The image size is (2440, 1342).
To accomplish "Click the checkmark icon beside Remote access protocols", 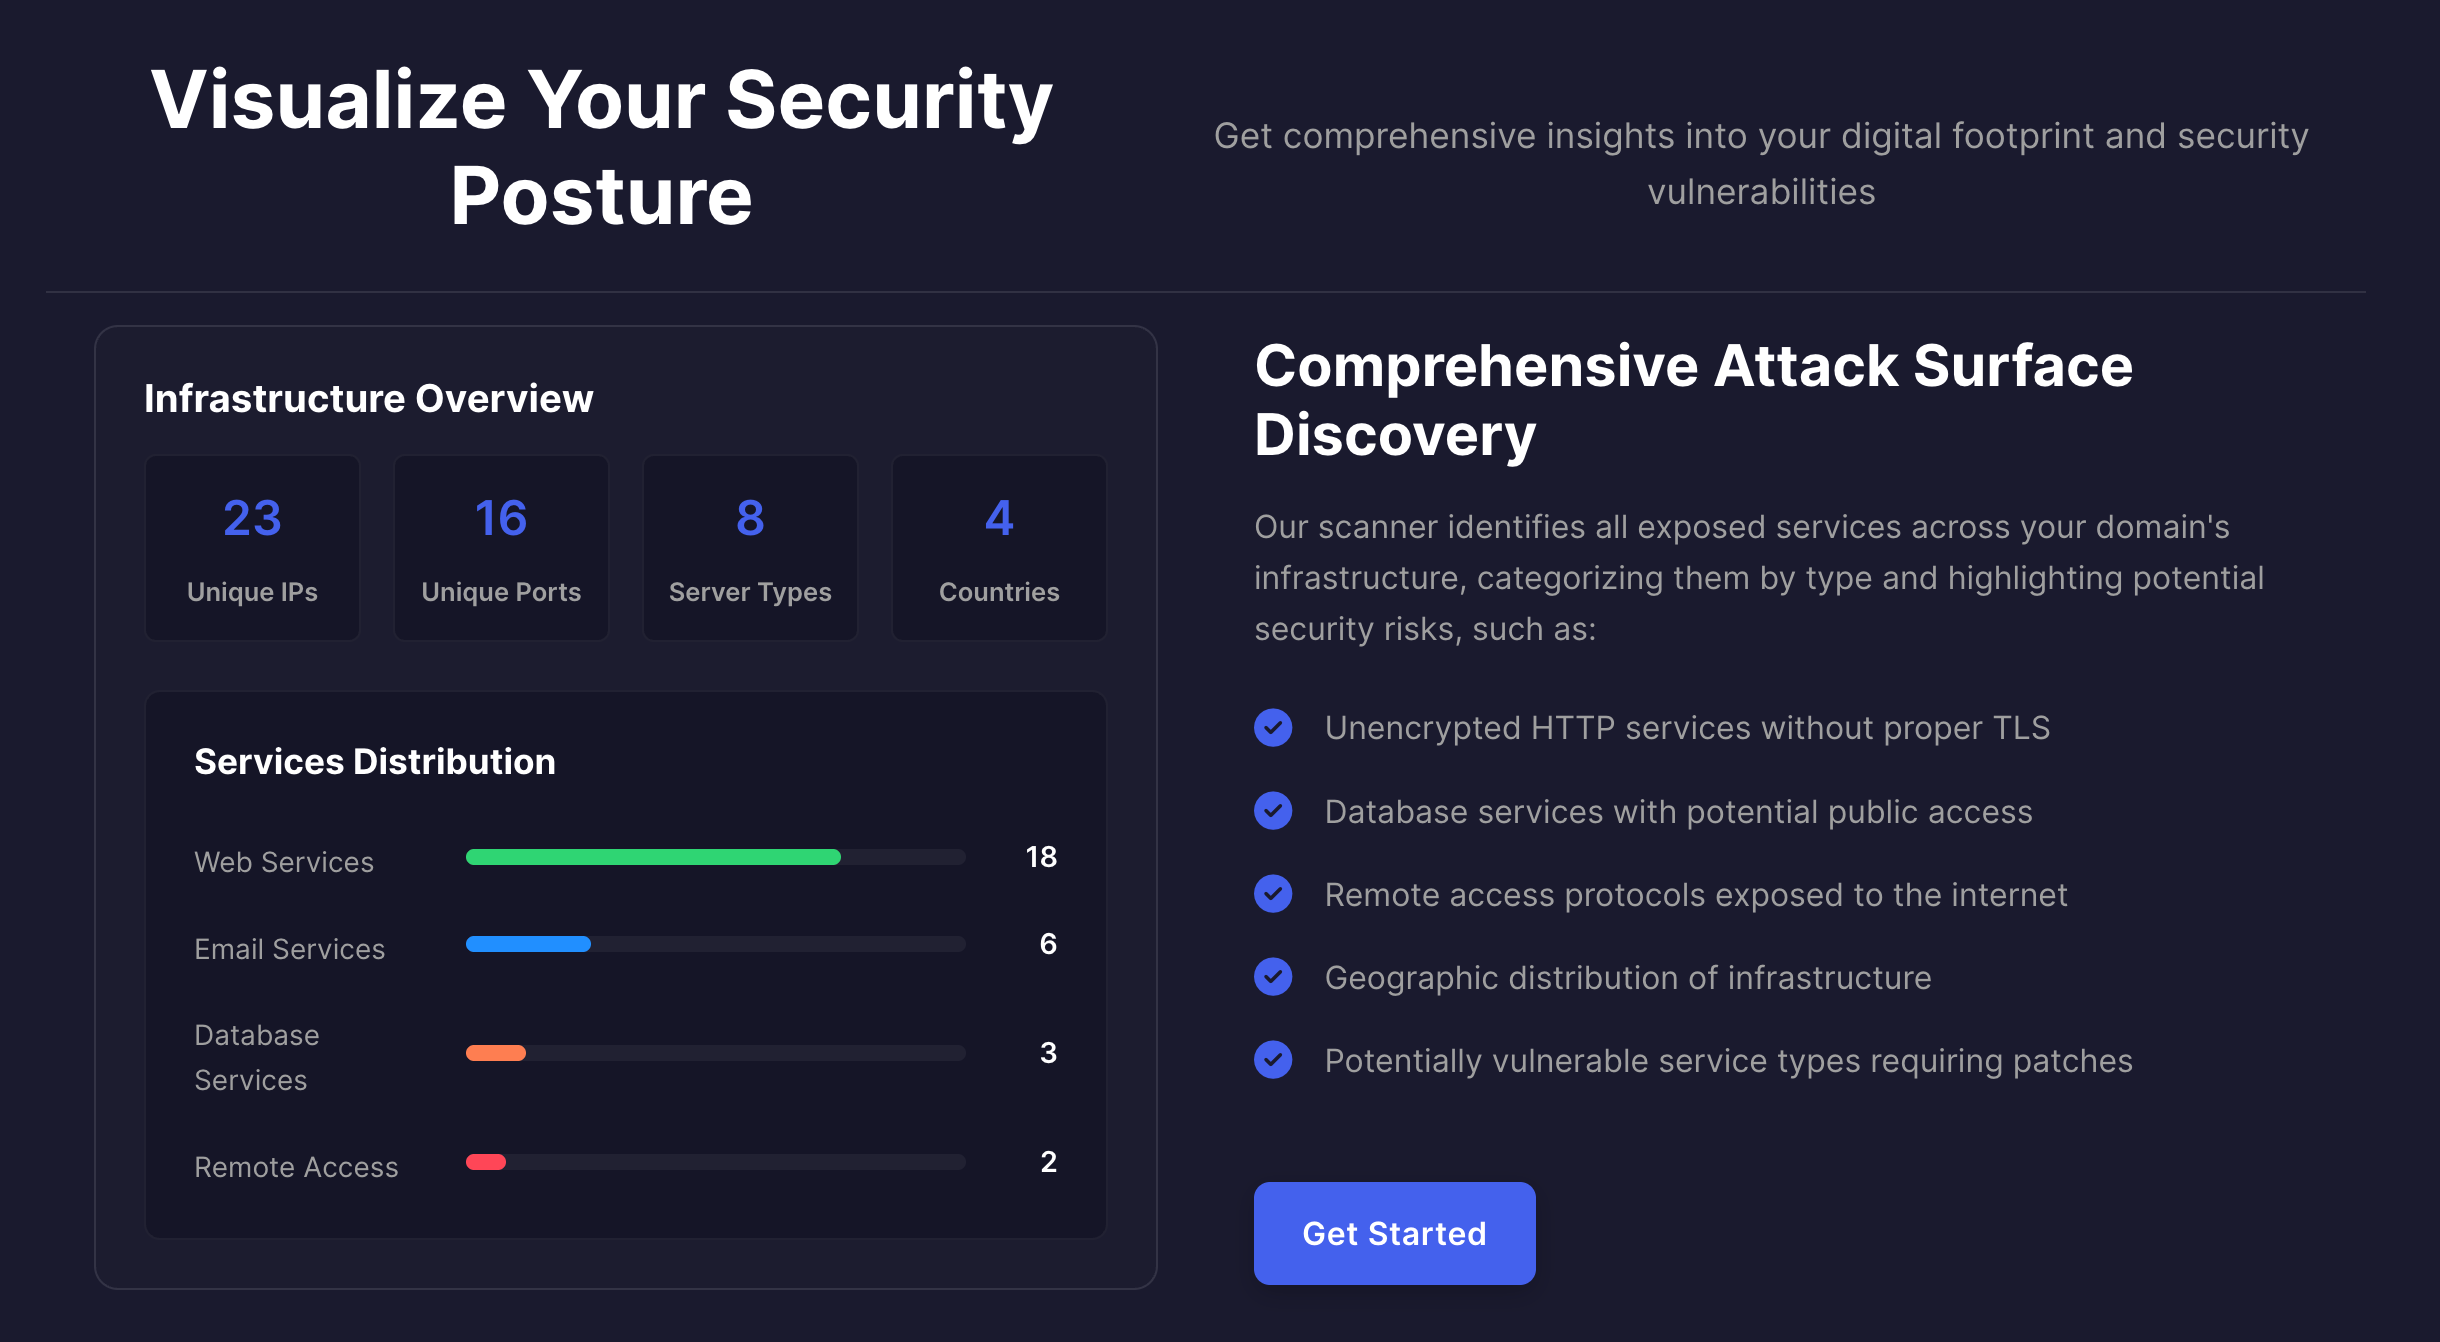I will pyautogui.click(x=1273, y=894).
